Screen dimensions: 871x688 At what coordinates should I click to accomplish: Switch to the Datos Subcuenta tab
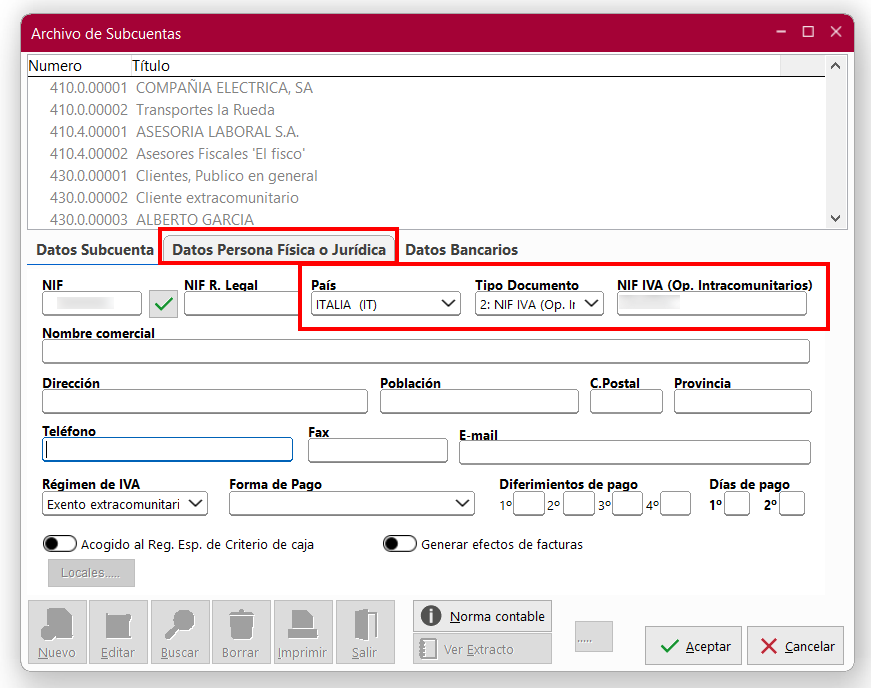tap(95, 250)
